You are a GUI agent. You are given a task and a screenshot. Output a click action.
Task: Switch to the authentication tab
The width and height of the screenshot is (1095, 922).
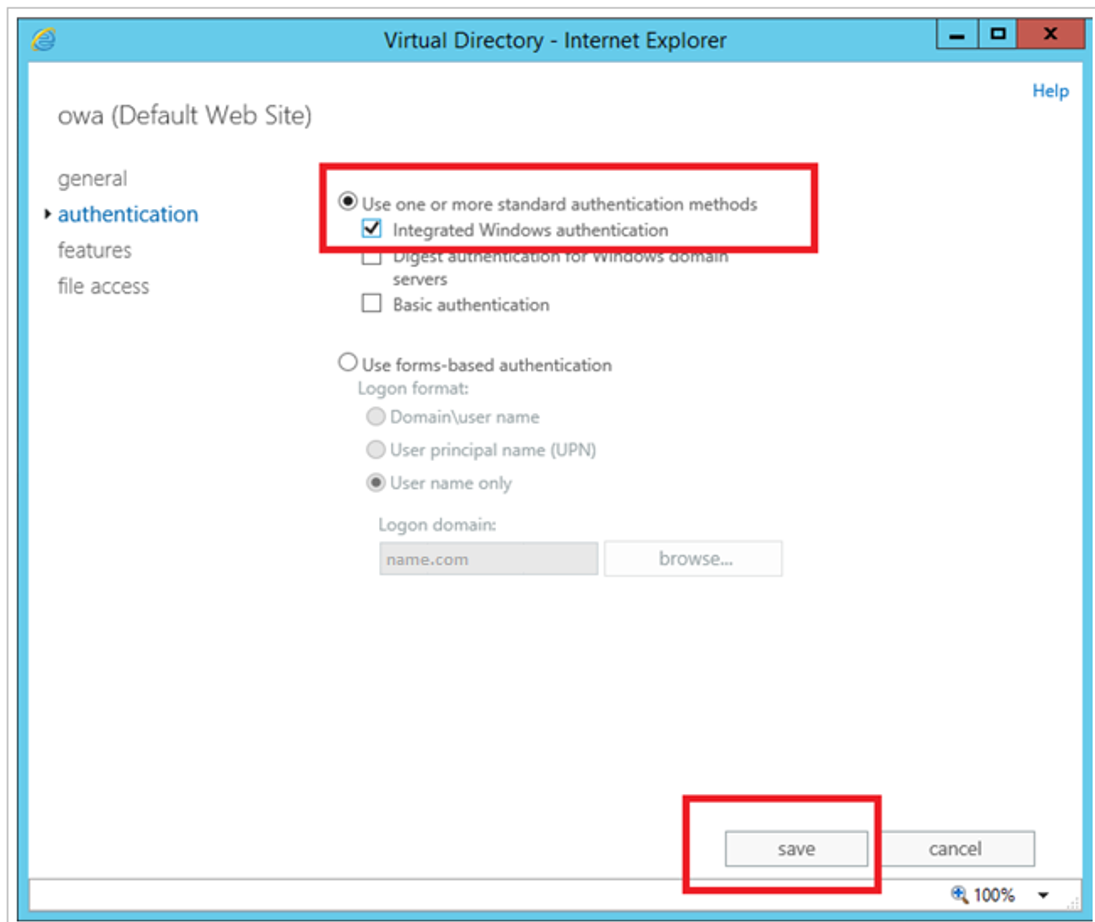pos(128,214)
